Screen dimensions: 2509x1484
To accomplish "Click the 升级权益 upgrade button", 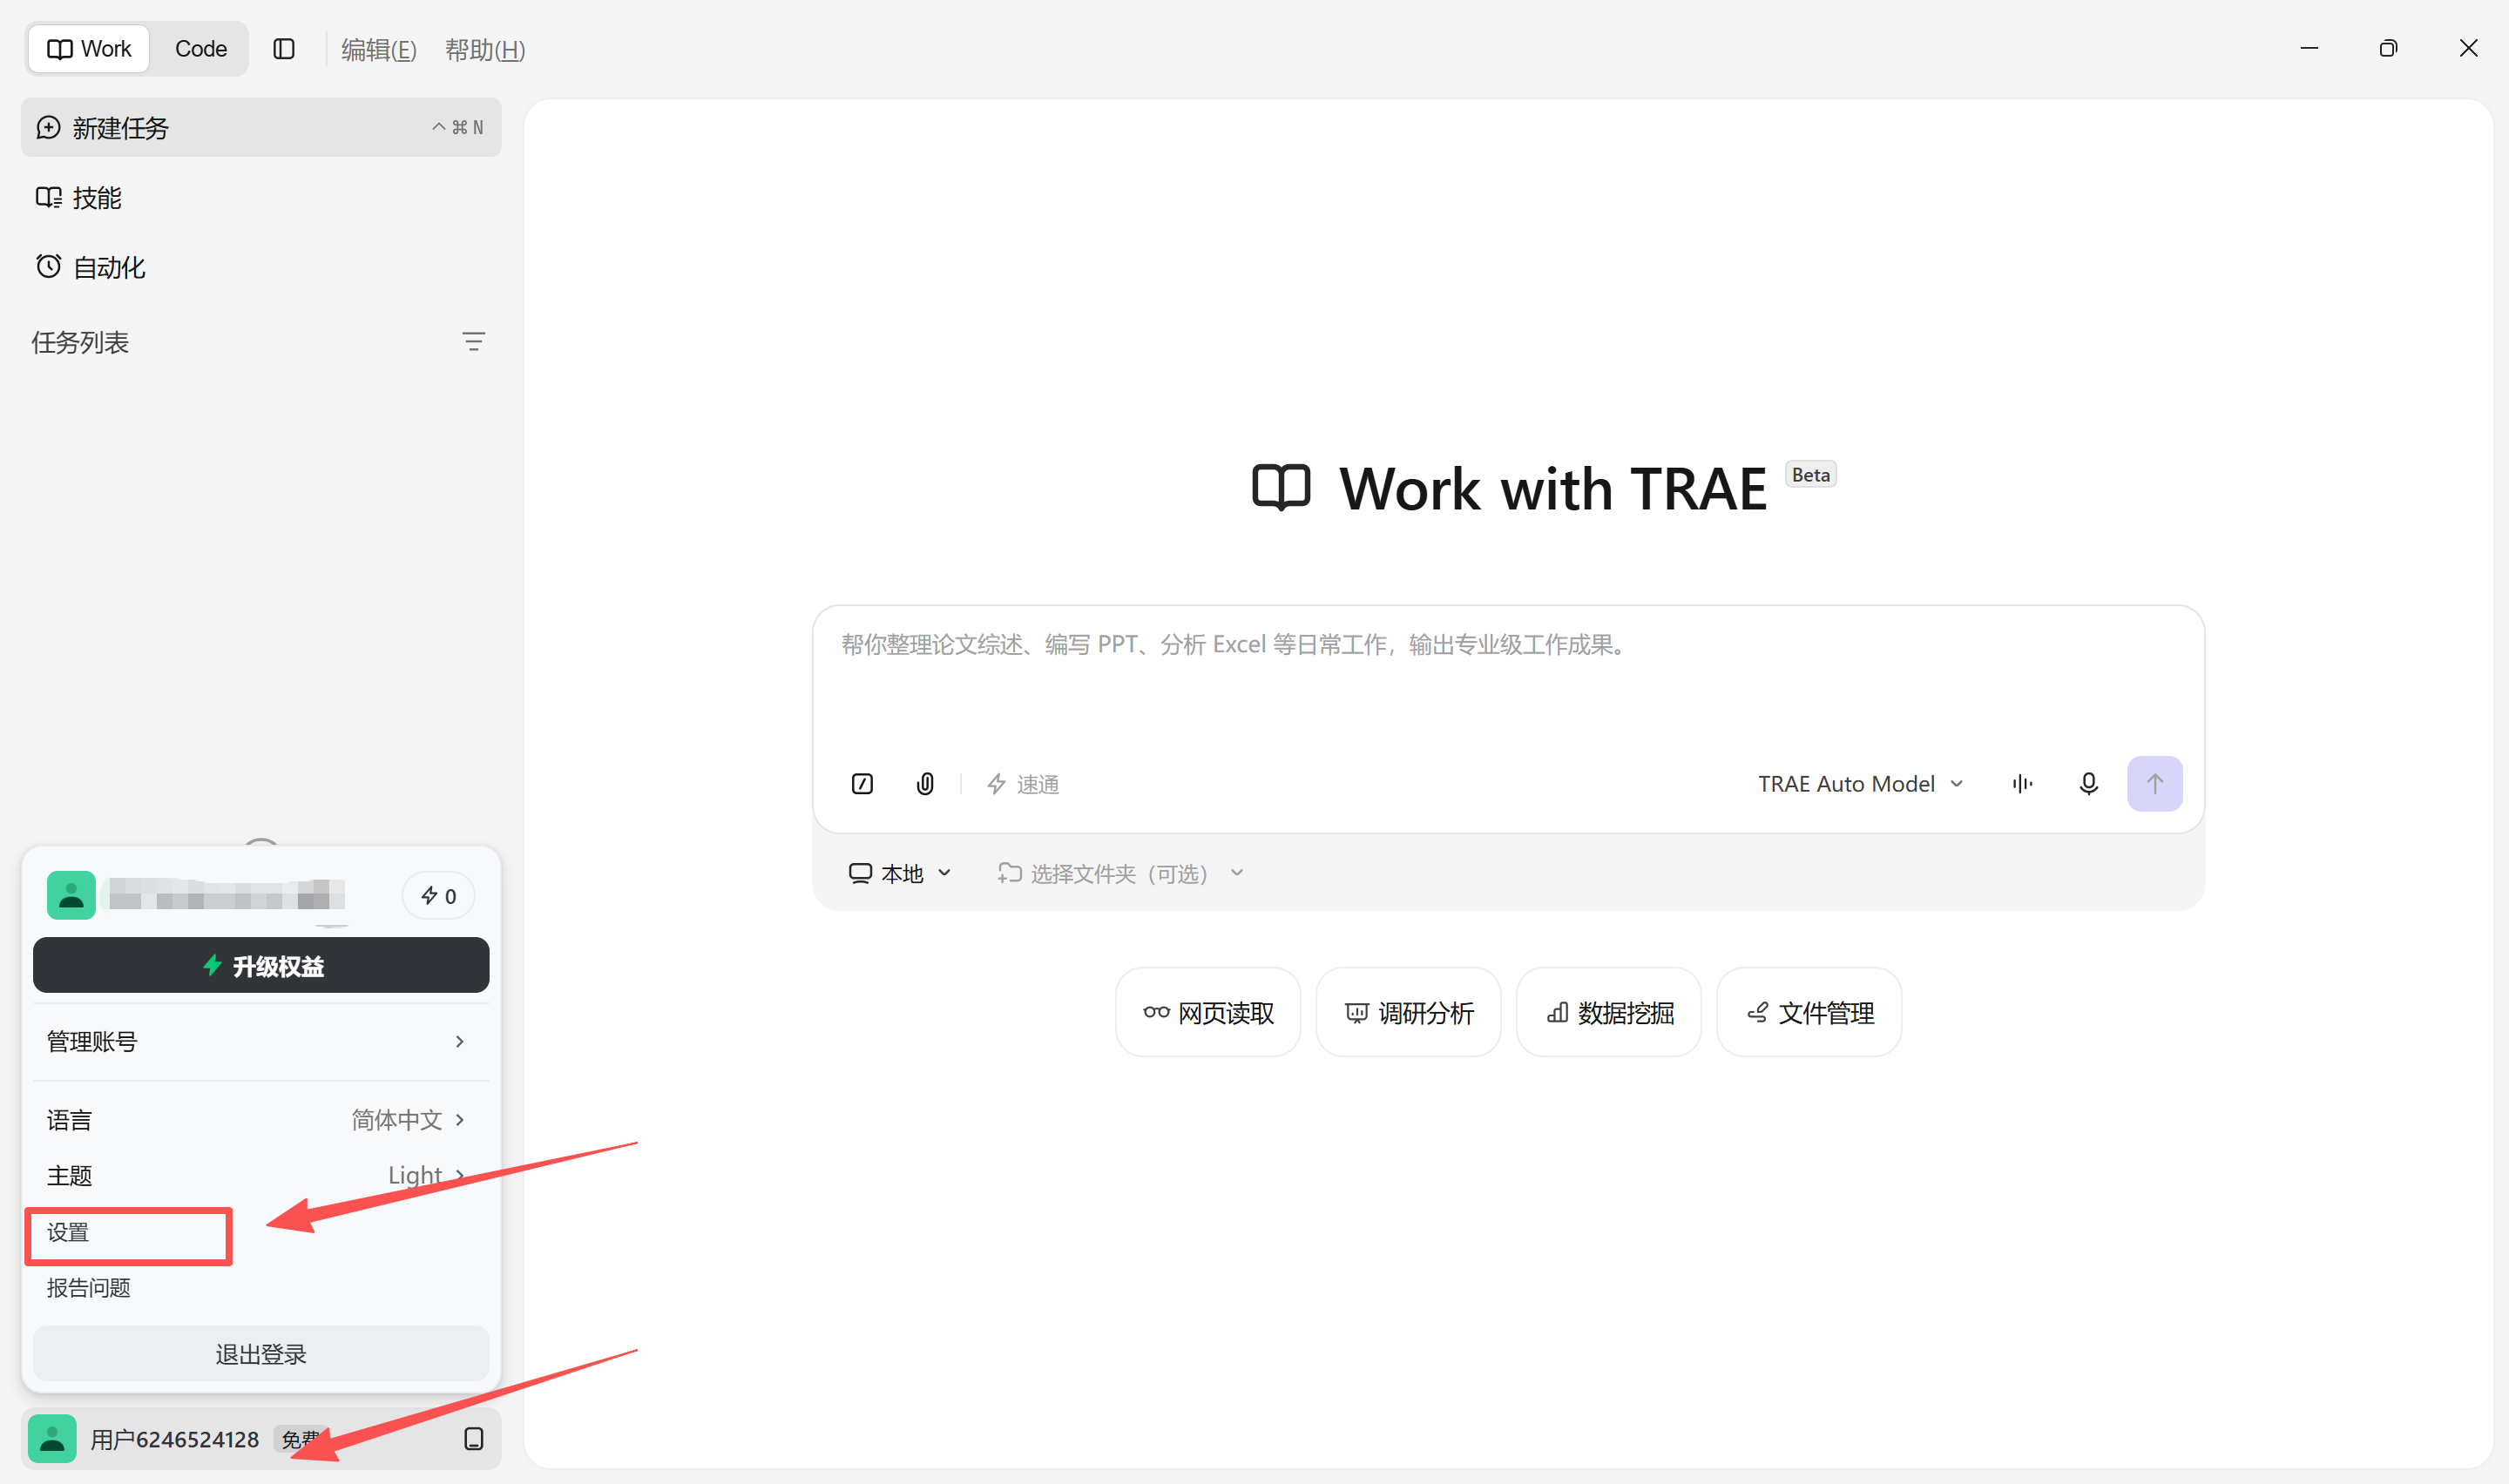I will (x=261, y=965).
